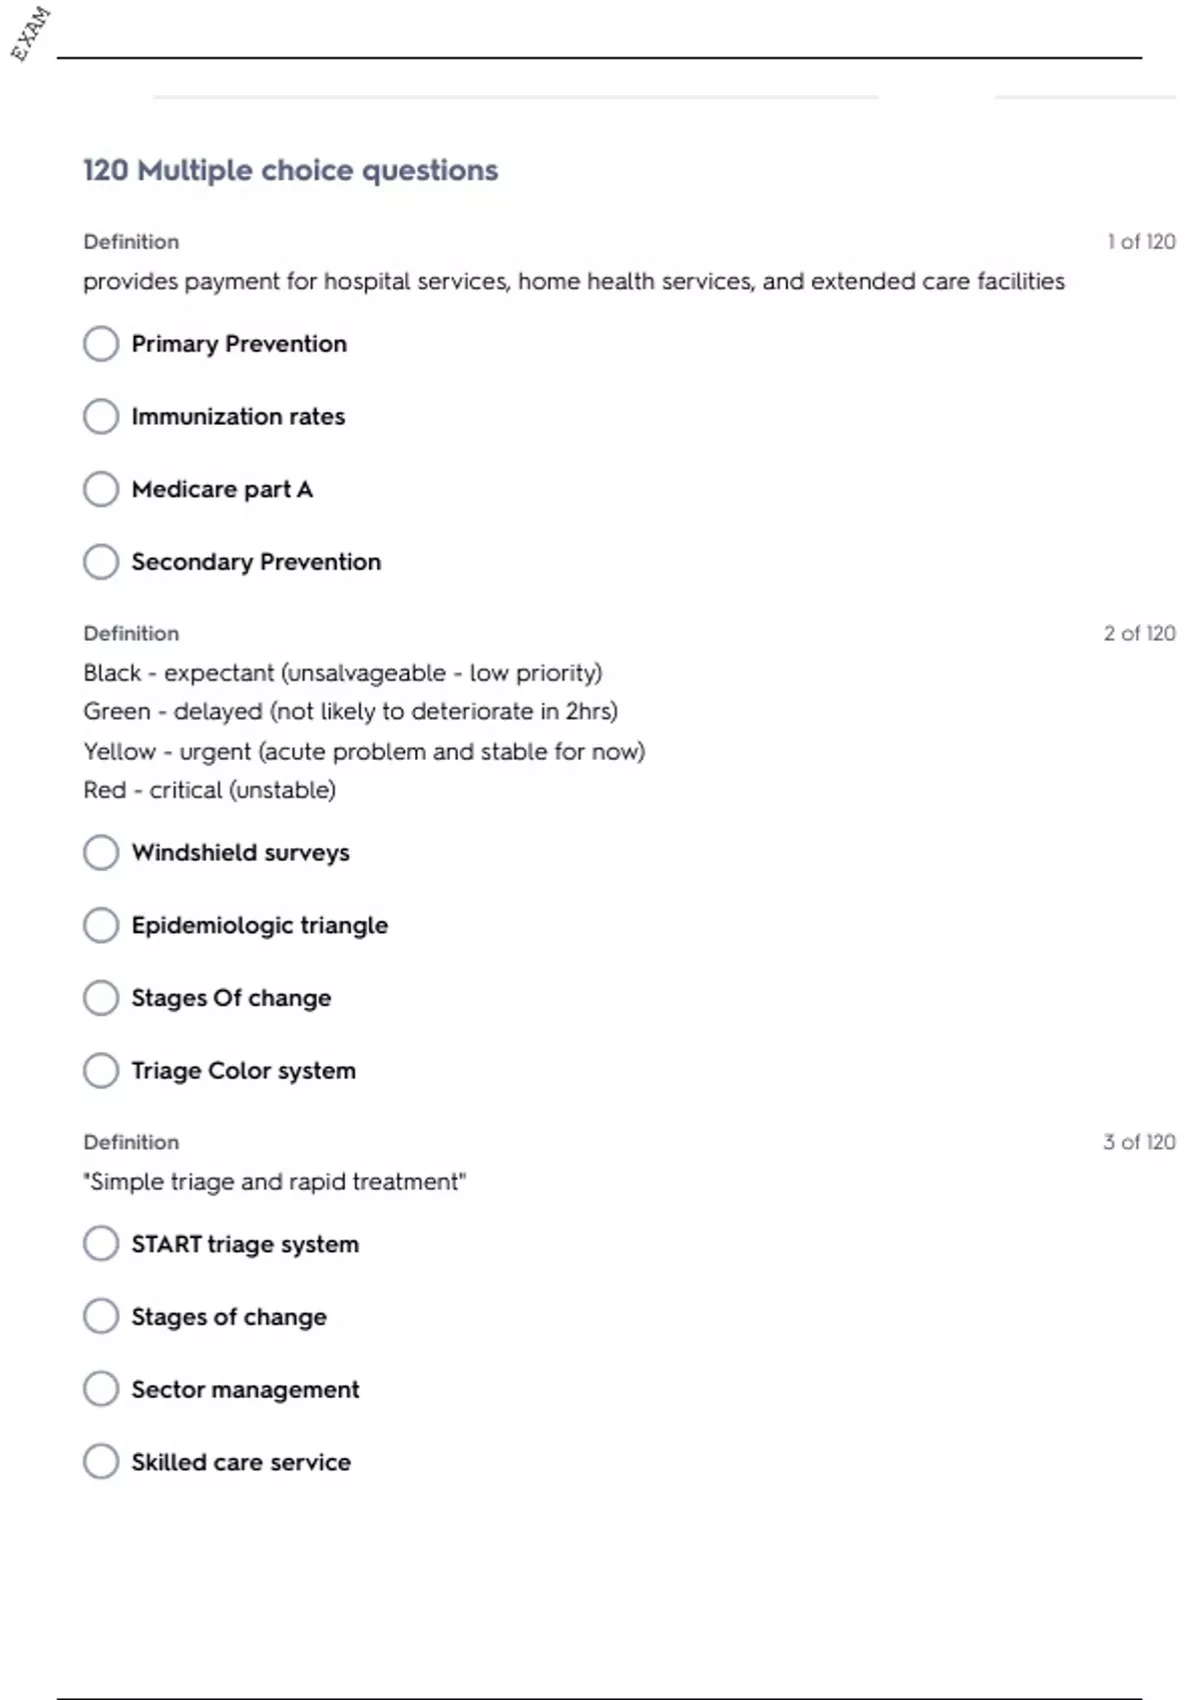Click the Red - critical (unstable) line
This screenshot has width=1200, height=1700.
[x=209, y=790]
